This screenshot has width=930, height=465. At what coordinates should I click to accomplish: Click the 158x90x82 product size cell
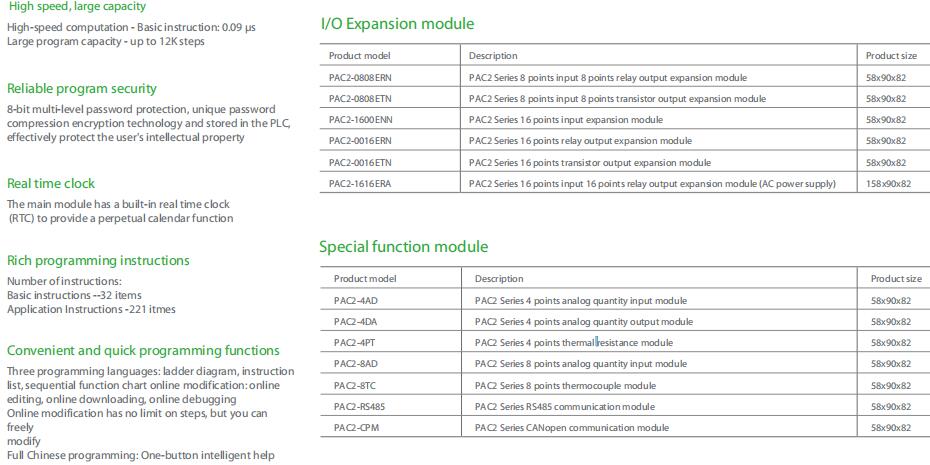(888, 184)
